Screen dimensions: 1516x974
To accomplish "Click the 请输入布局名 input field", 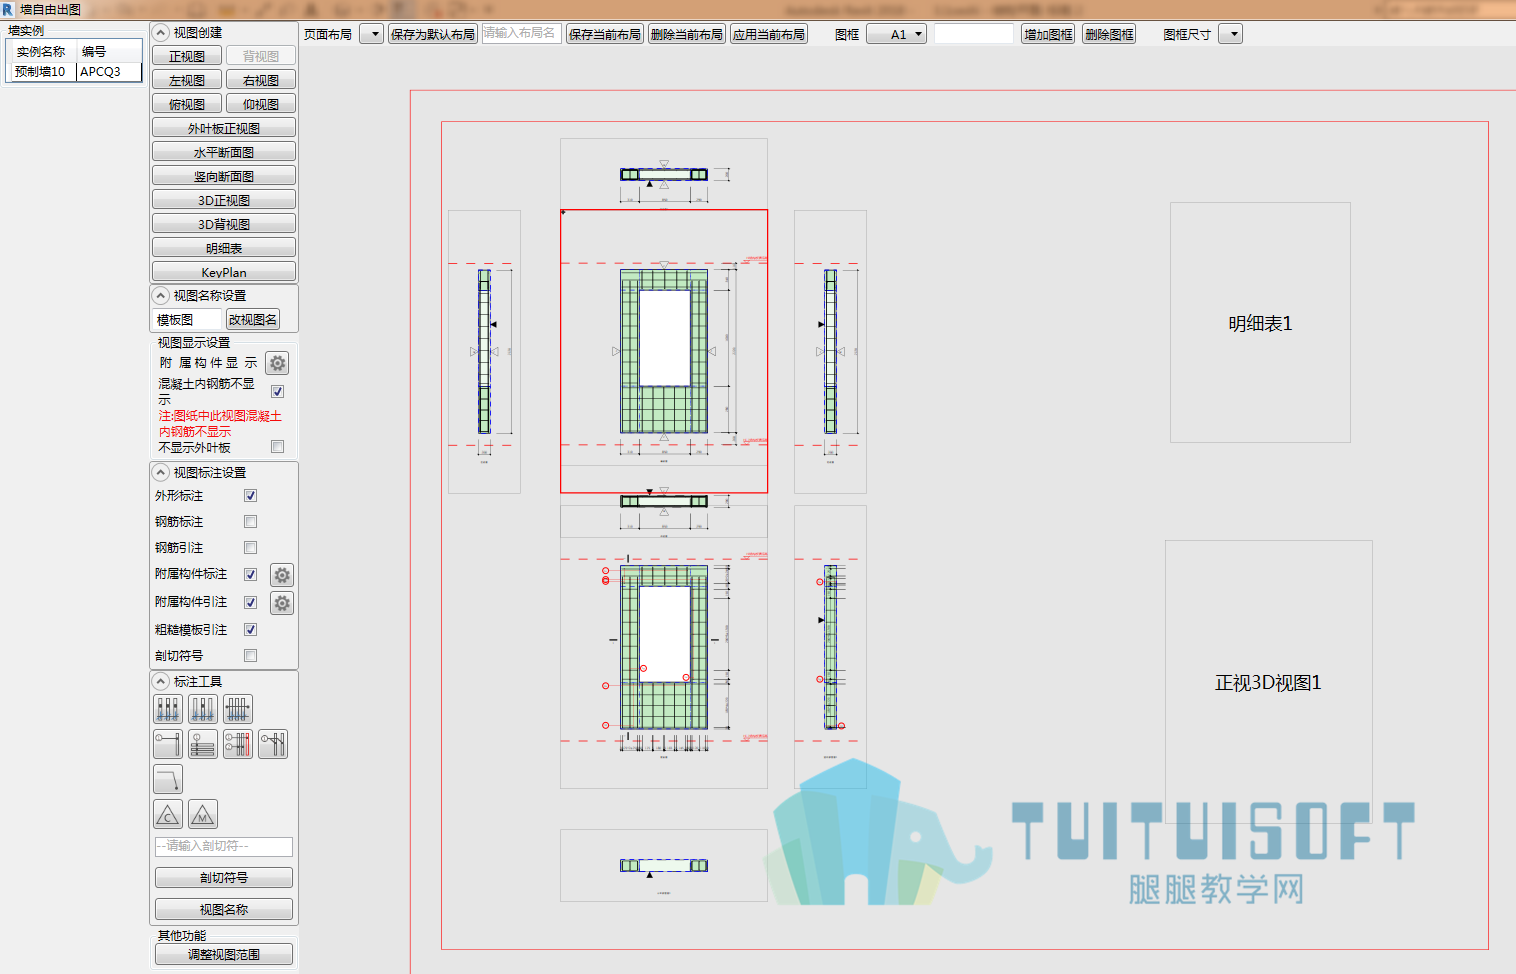I will 522,33.
